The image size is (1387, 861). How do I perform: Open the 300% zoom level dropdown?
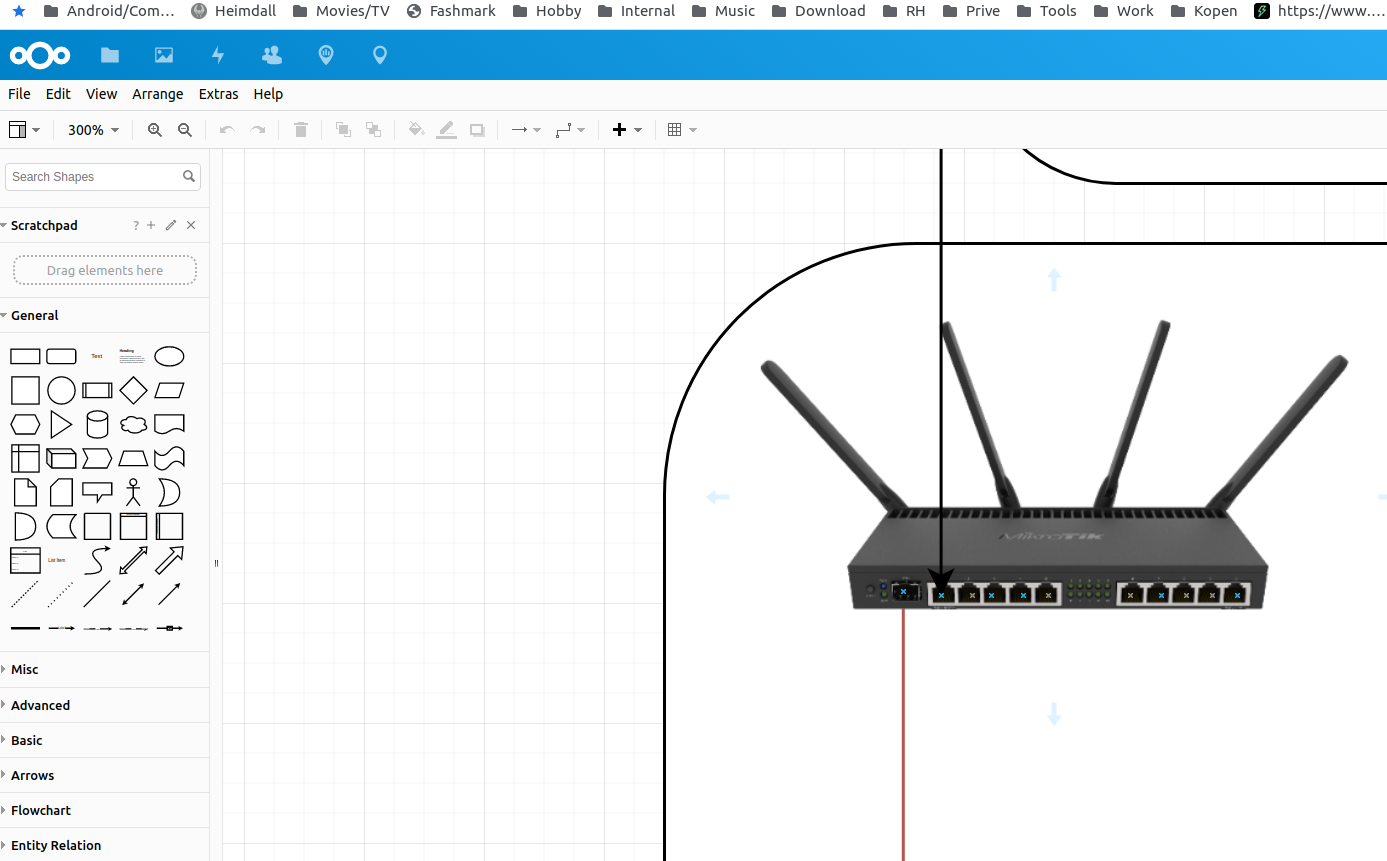click(94, 130)
